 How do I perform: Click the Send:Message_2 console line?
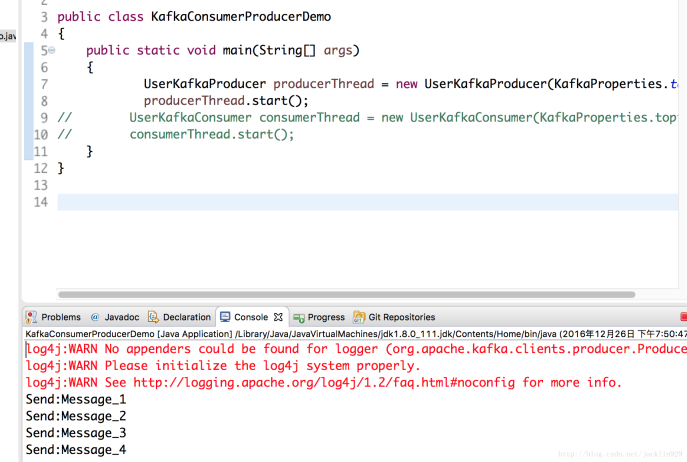76,416
